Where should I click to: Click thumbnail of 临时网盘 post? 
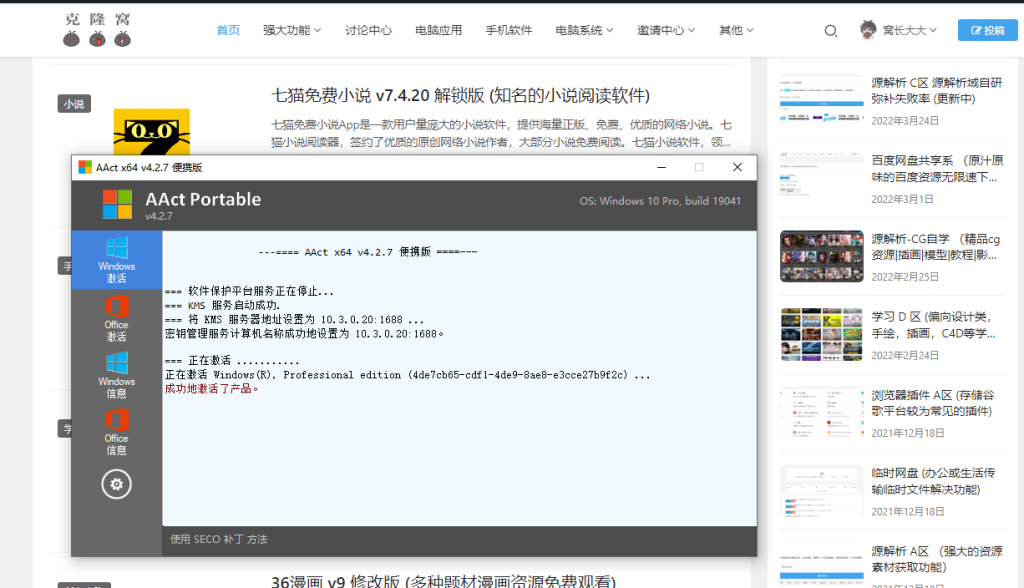click(822, 491)
